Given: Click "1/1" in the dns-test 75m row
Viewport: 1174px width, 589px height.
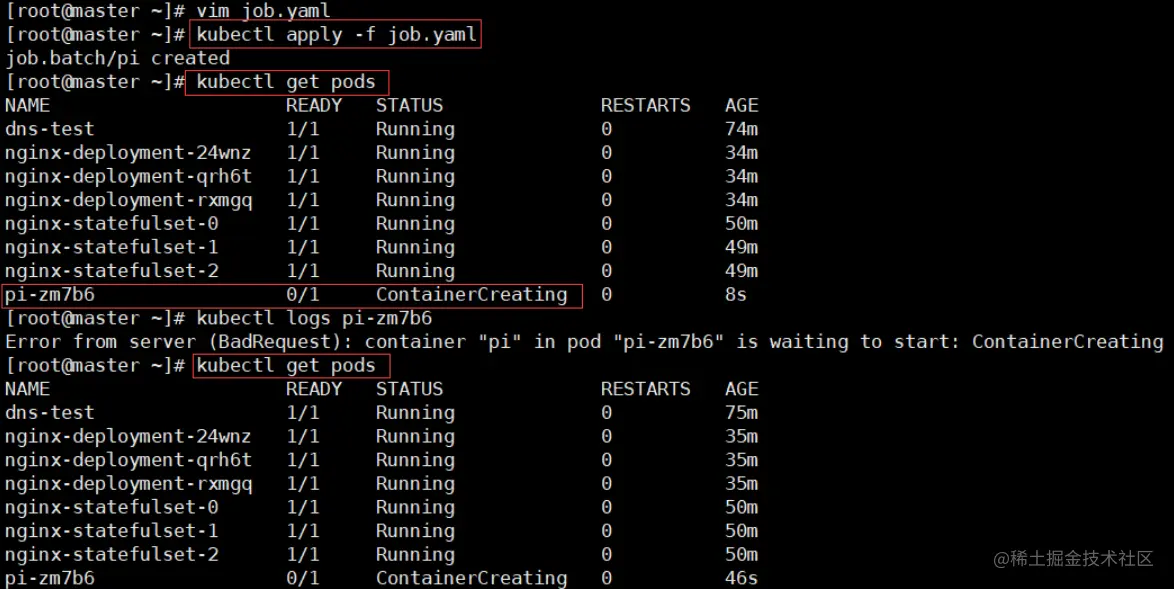Looking at the screenshot, I should point(302,412).
